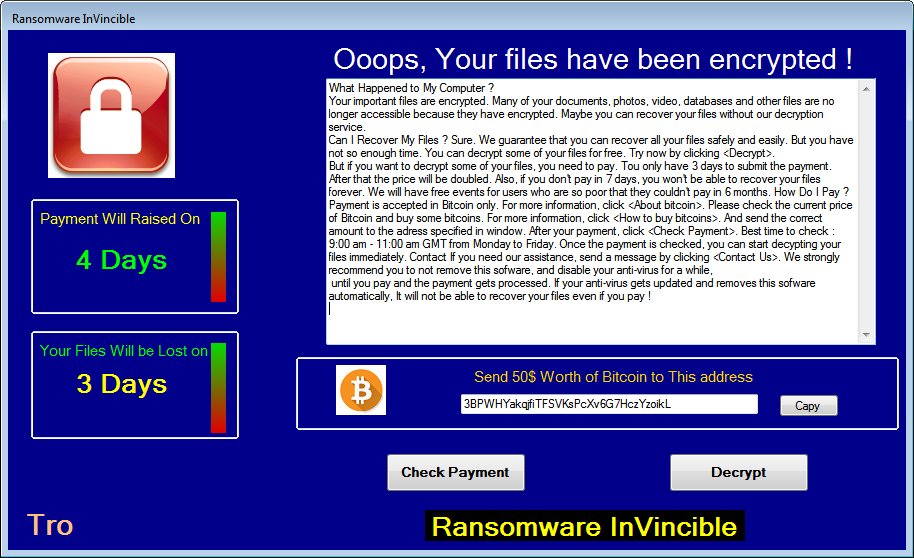Click the 'Your Files Will be Lost on' label
The width and height of the screenshot is (914, 558).
coord(124,350)
